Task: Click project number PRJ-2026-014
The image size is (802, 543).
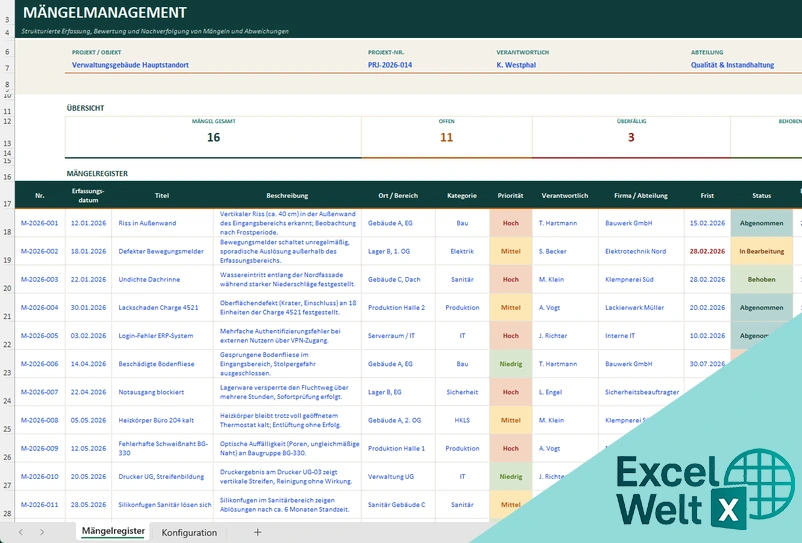Action: [x=390, y=65]
